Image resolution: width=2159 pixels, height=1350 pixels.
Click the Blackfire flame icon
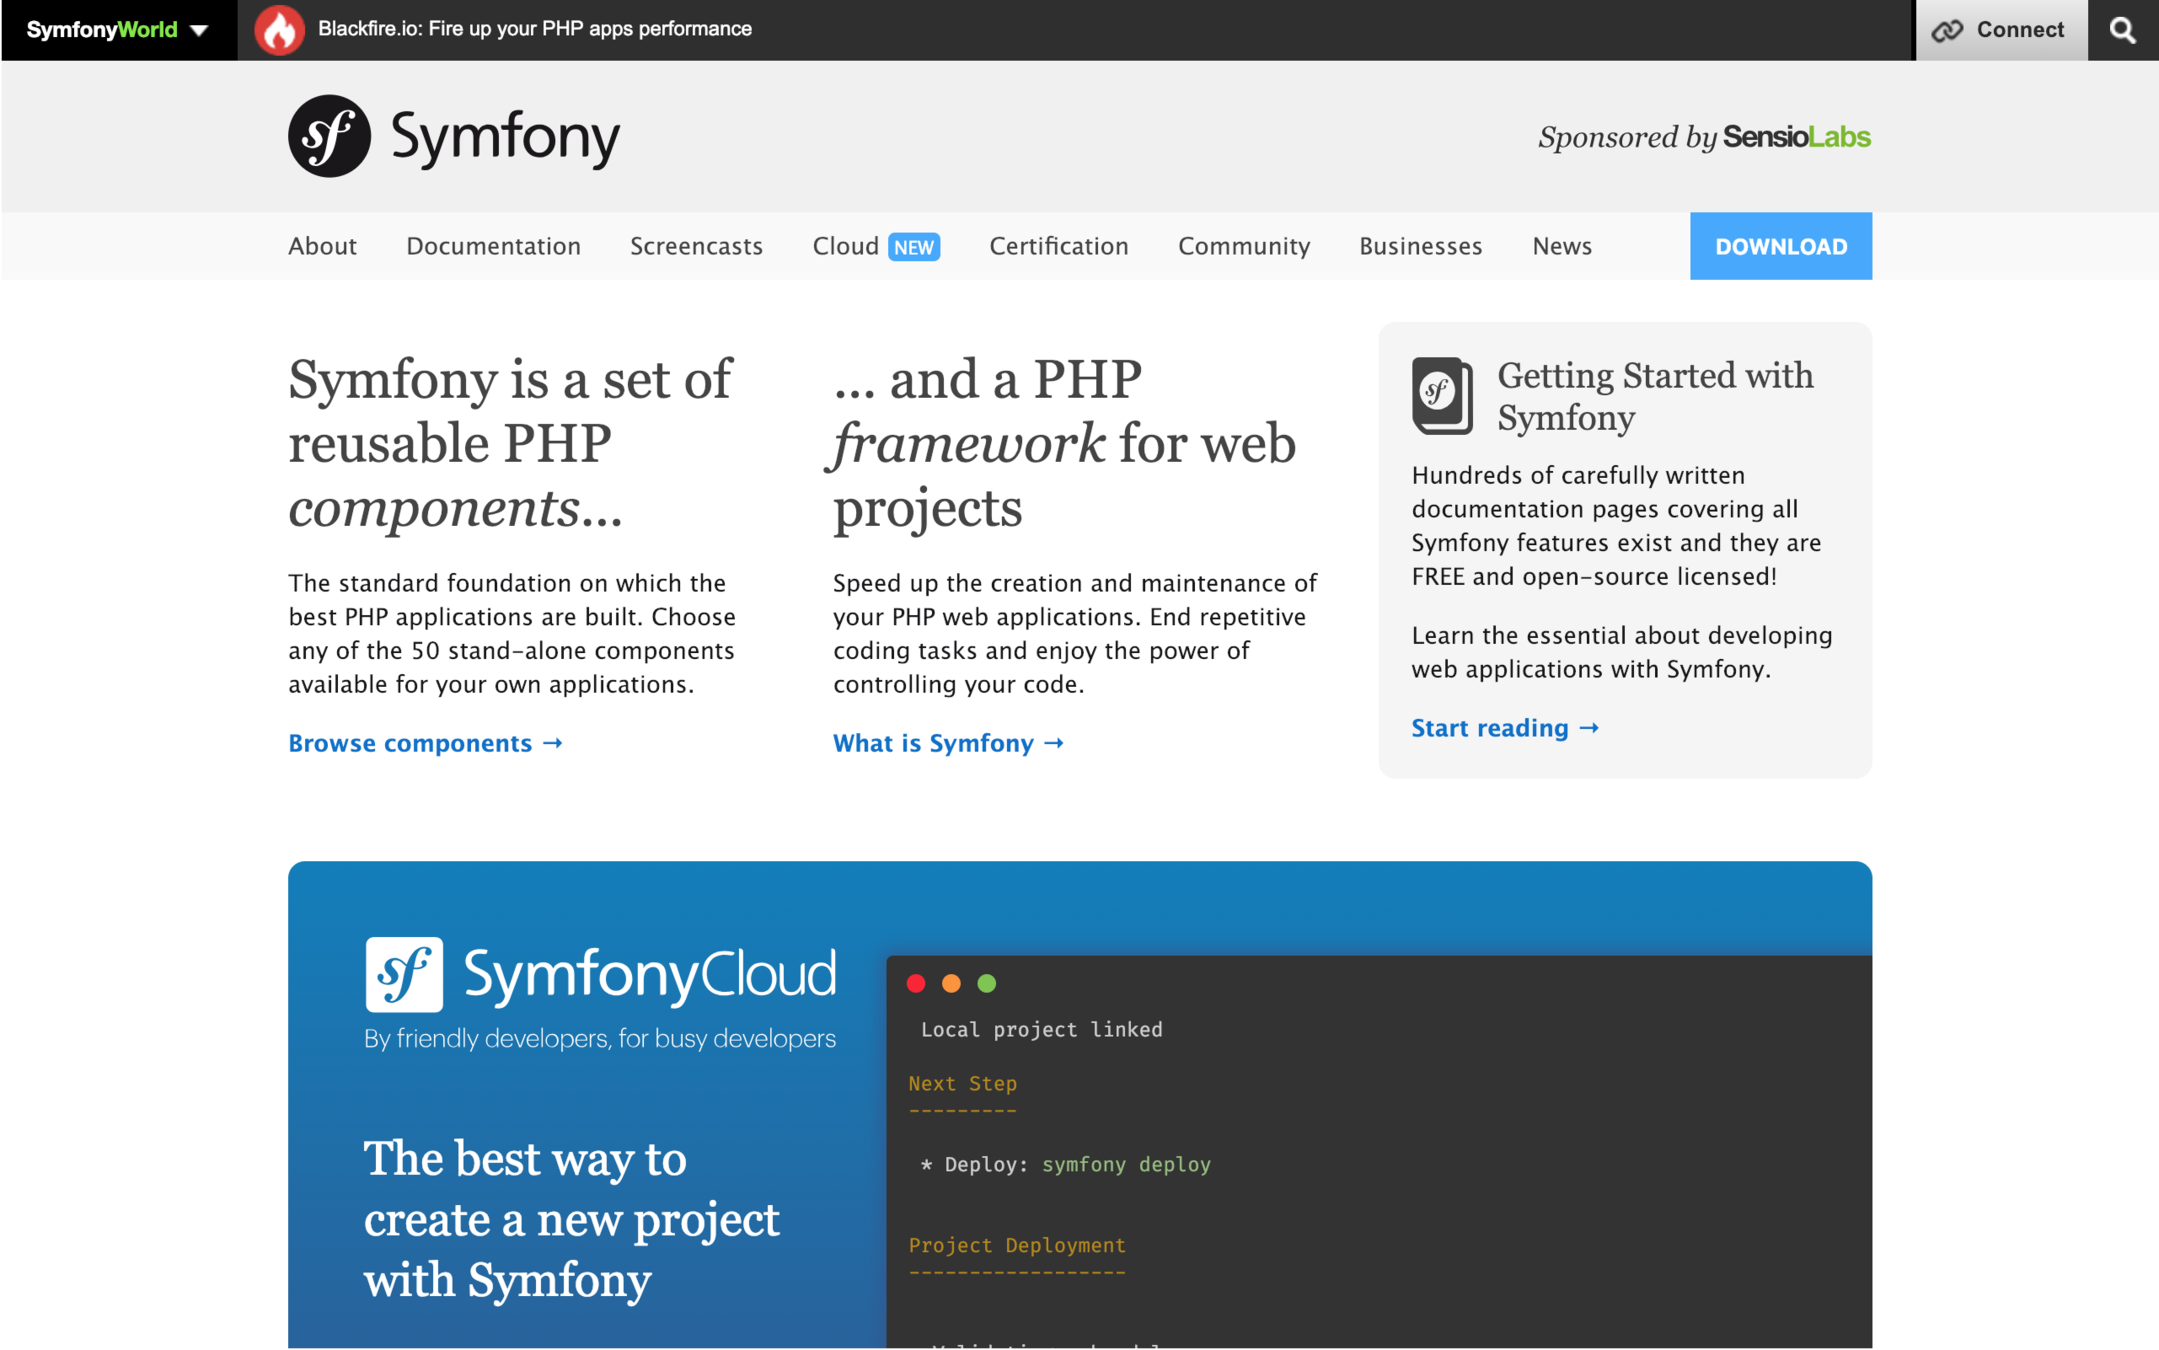(x=279, y=30)
